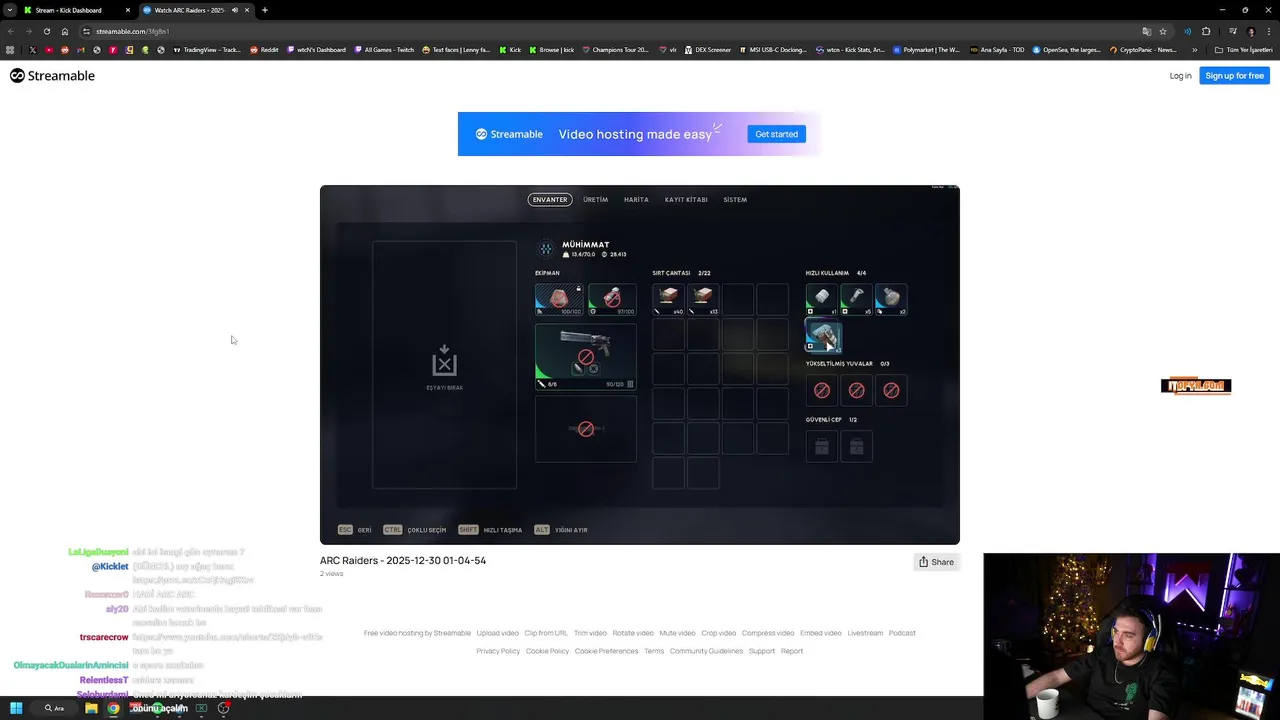Mute the audio on the ARC Raiders tab
1280x720 pixels.
point(235,10)
